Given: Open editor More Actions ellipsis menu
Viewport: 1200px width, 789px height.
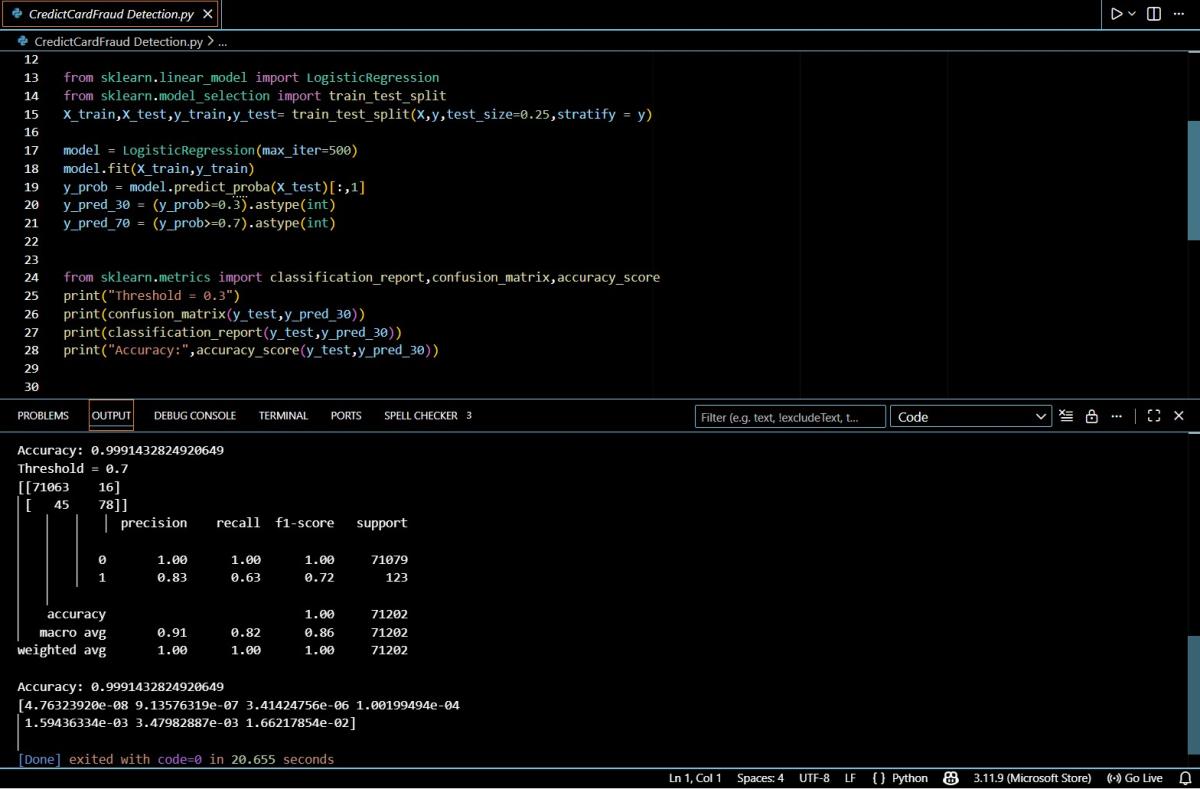Looking at the screenshot, I should pyautogui.click(x=1179, y=14).
